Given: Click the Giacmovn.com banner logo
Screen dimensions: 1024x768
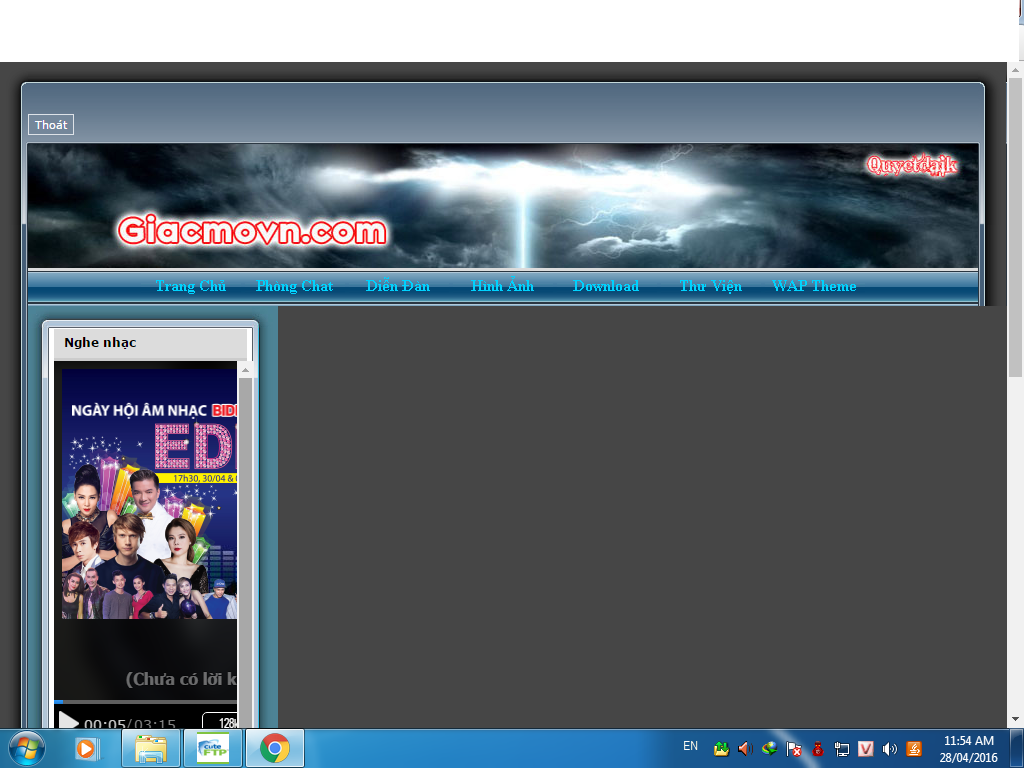Looking at the screenshot, I should [252, 231].
